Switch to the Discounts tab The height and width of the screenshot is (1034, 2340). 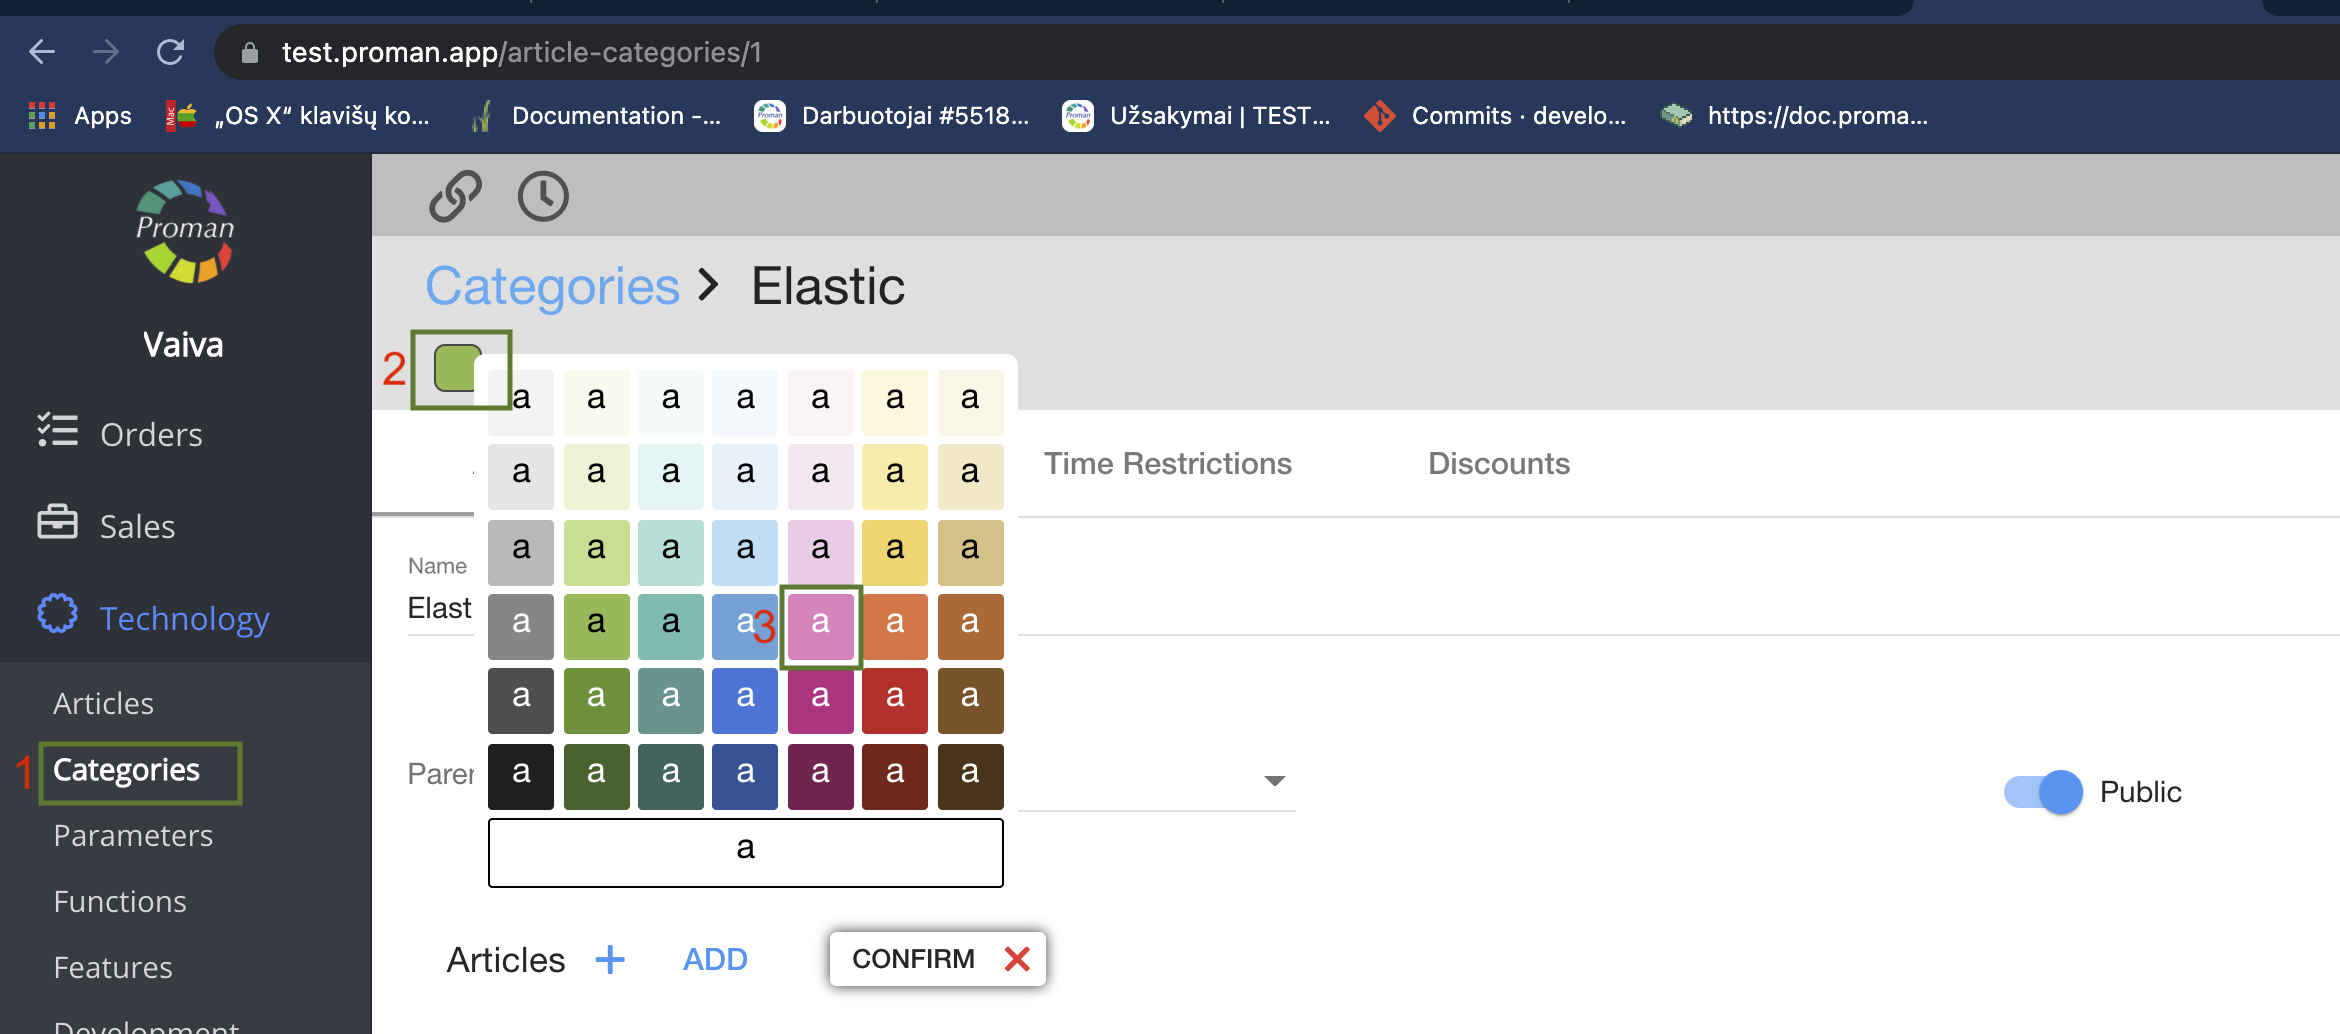coord(1498,464)
